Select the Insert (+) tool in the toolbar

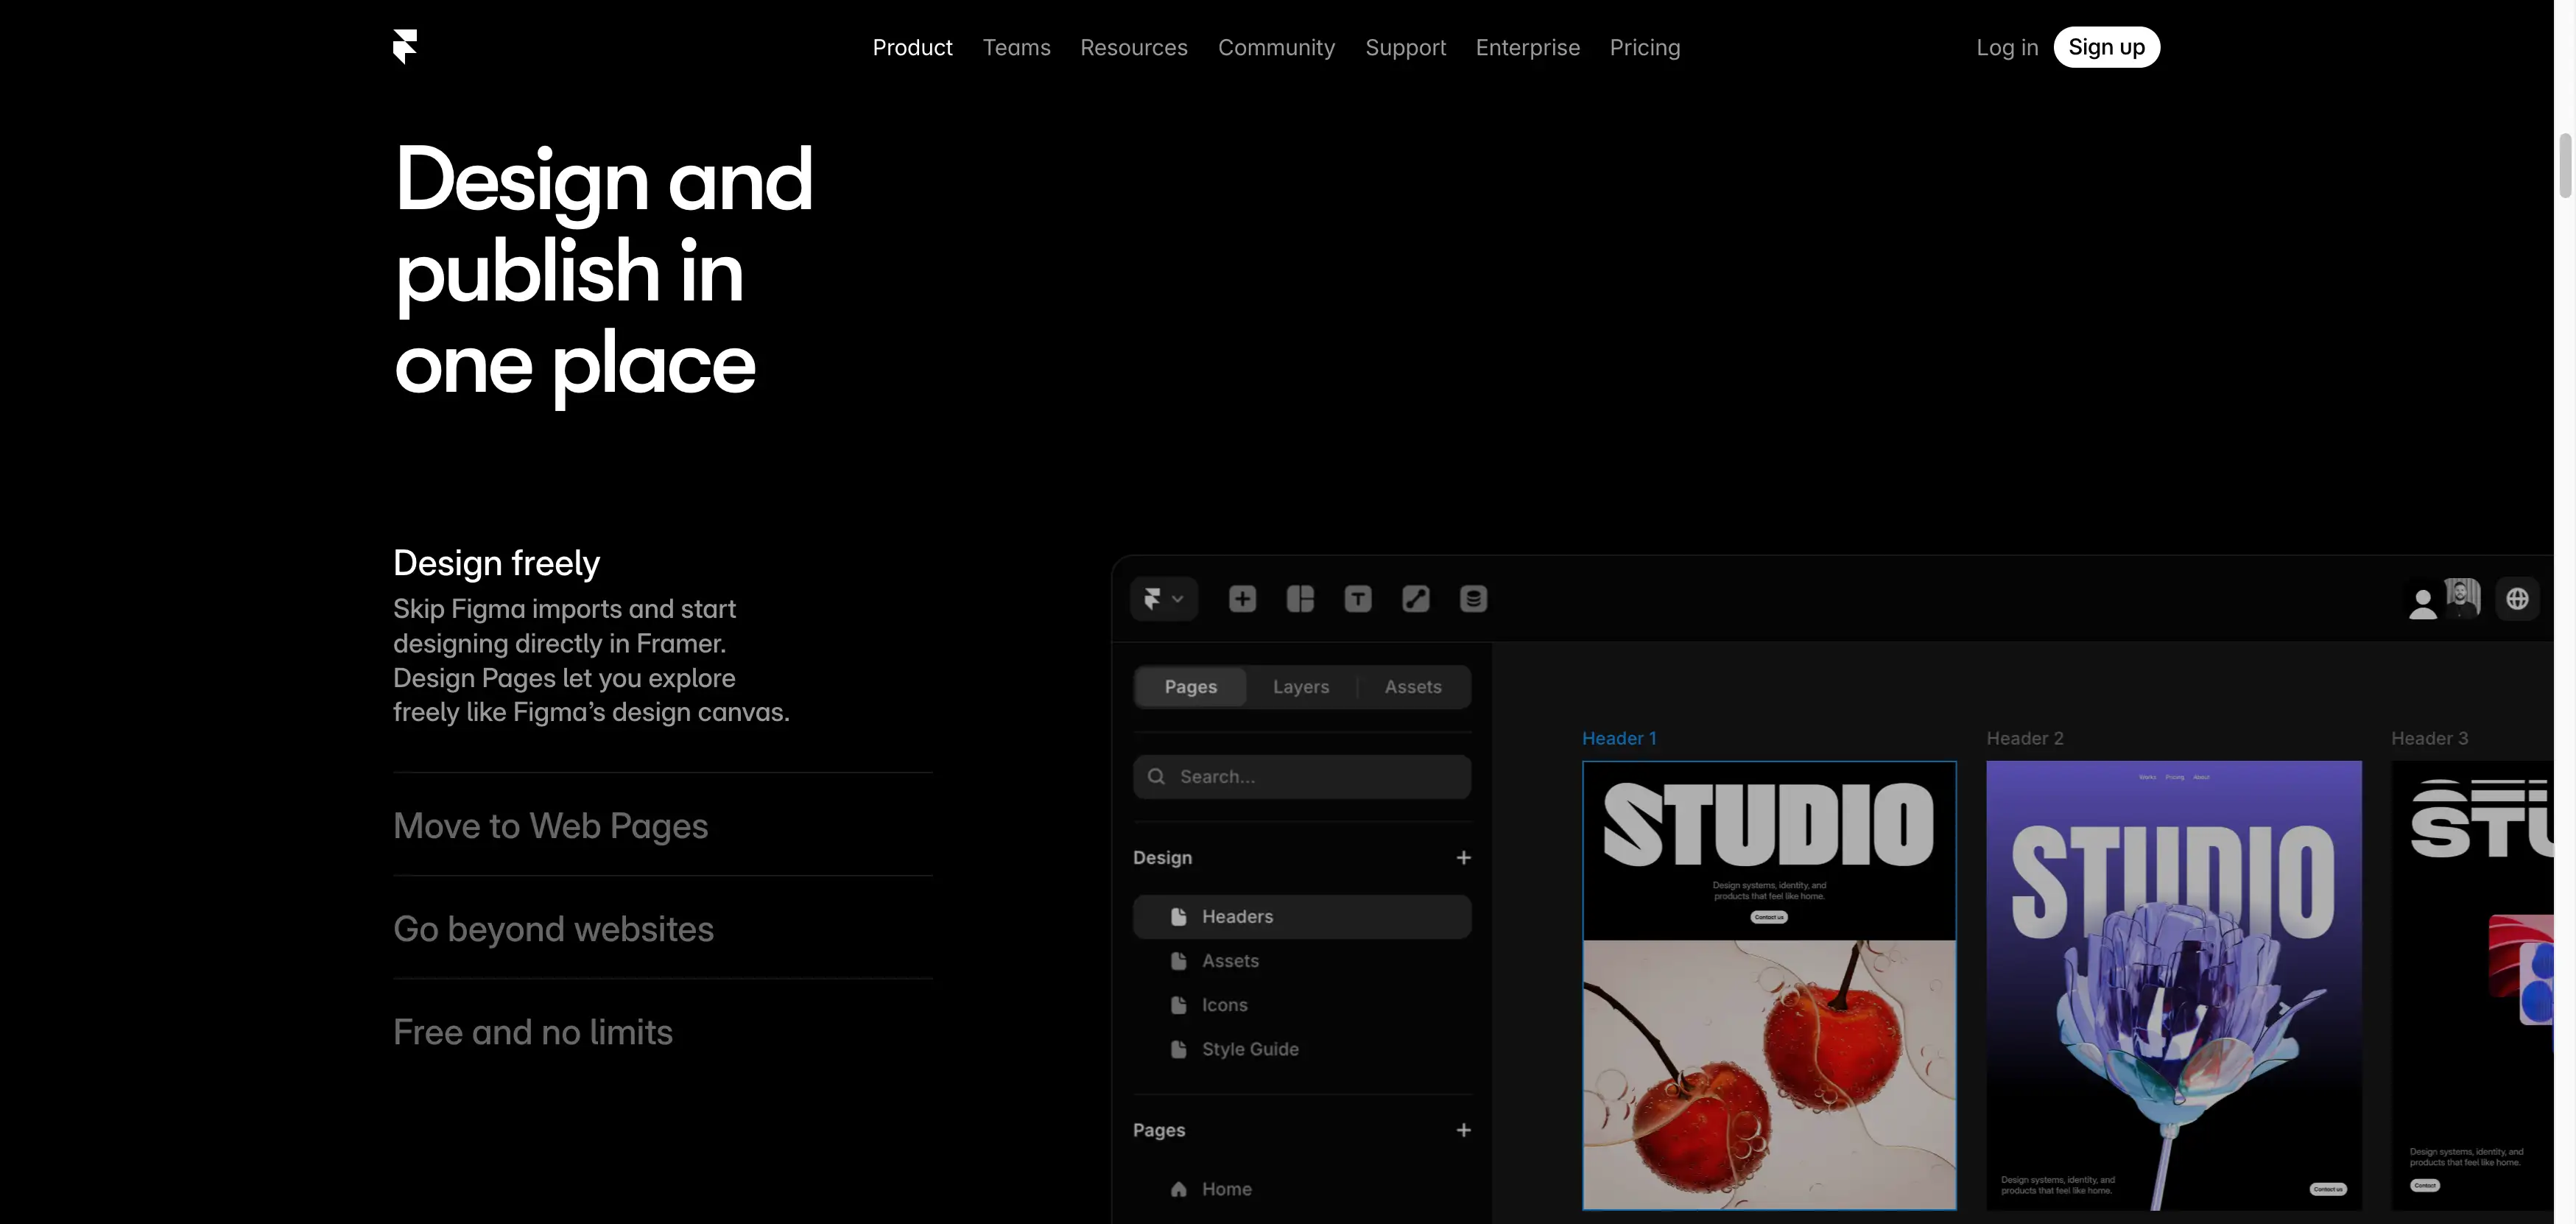pyautogui.click(x=1242, y=598)
